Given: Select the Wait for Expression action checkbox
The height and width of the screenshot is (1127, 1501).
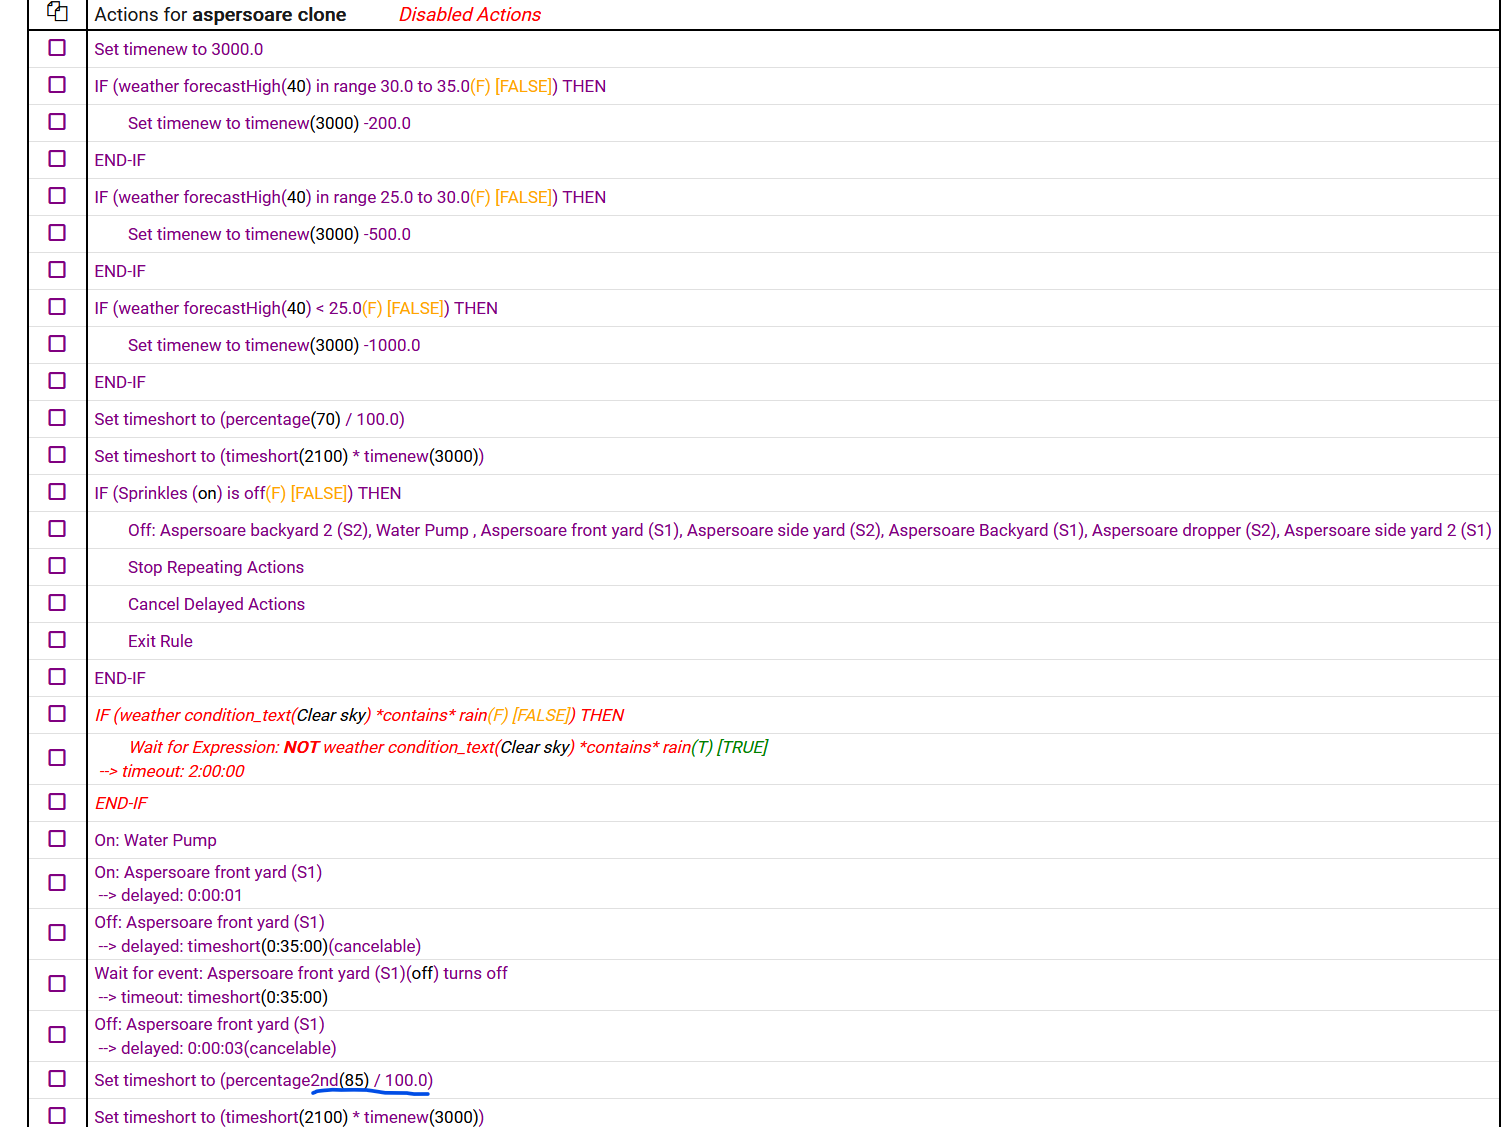Looking at the screenshot, I should click(57, 758).
